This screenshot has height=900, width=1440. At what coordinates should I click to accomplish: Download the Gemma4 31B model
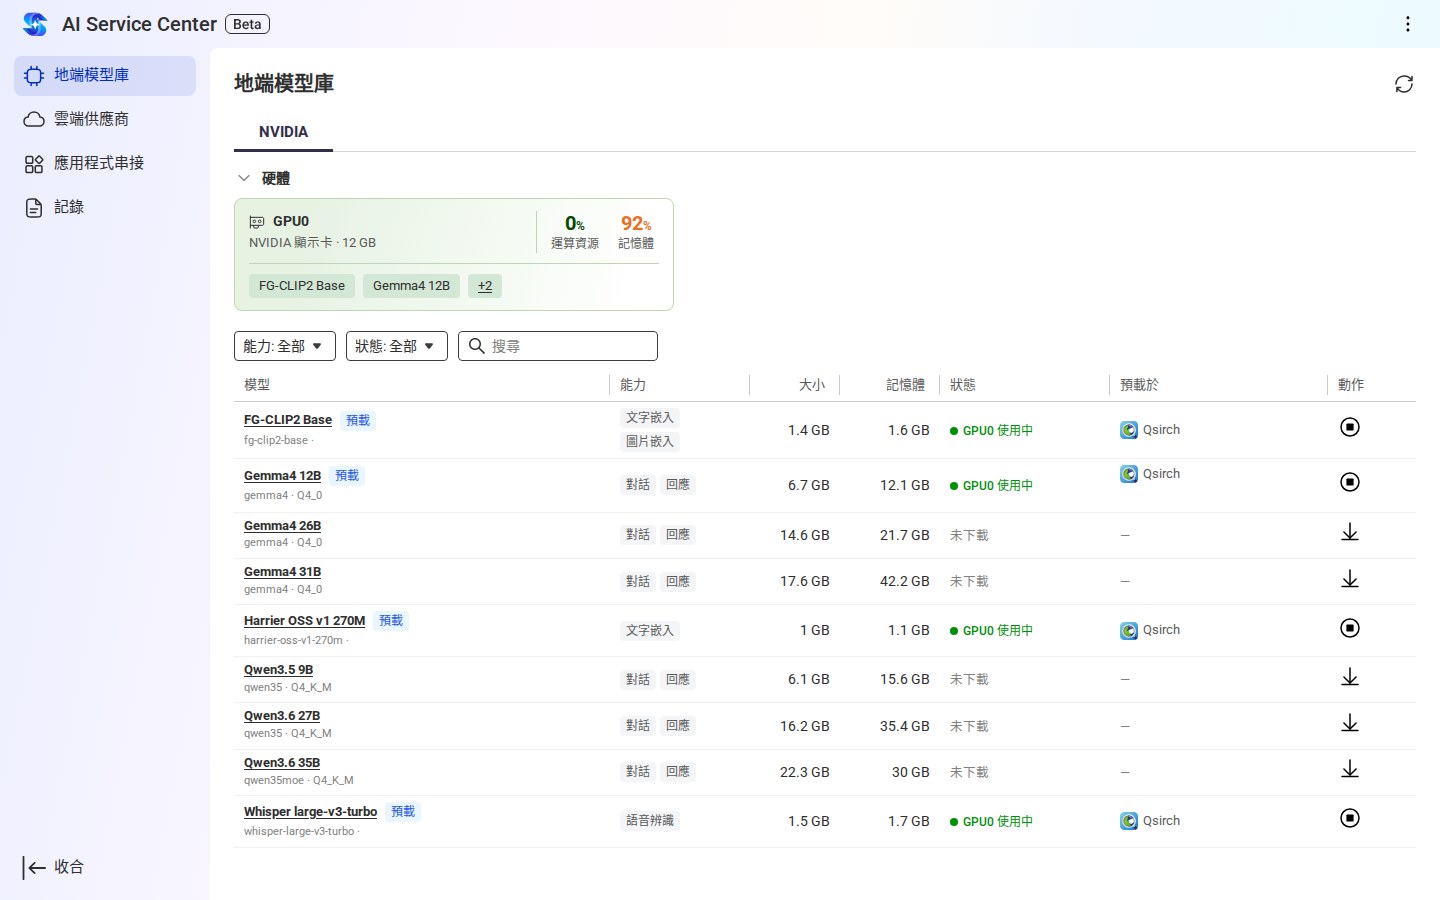[1350, 579]
